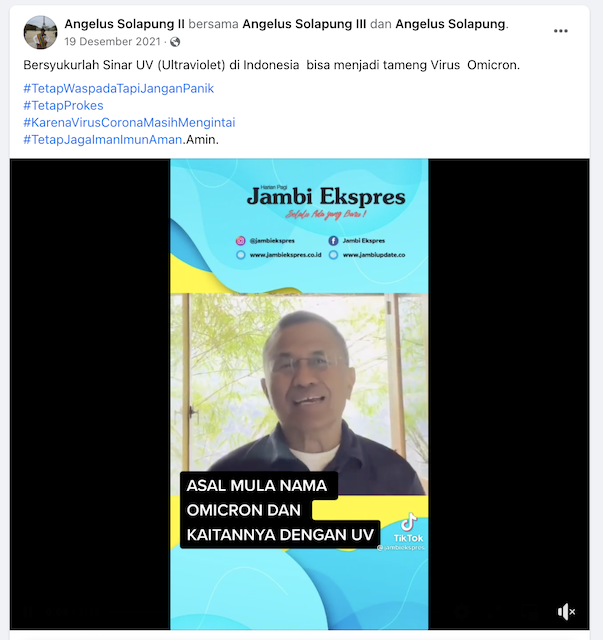Click the globe icon beside www.jambiekspres.co.id

pyautogui.click(x=241, y=255)
